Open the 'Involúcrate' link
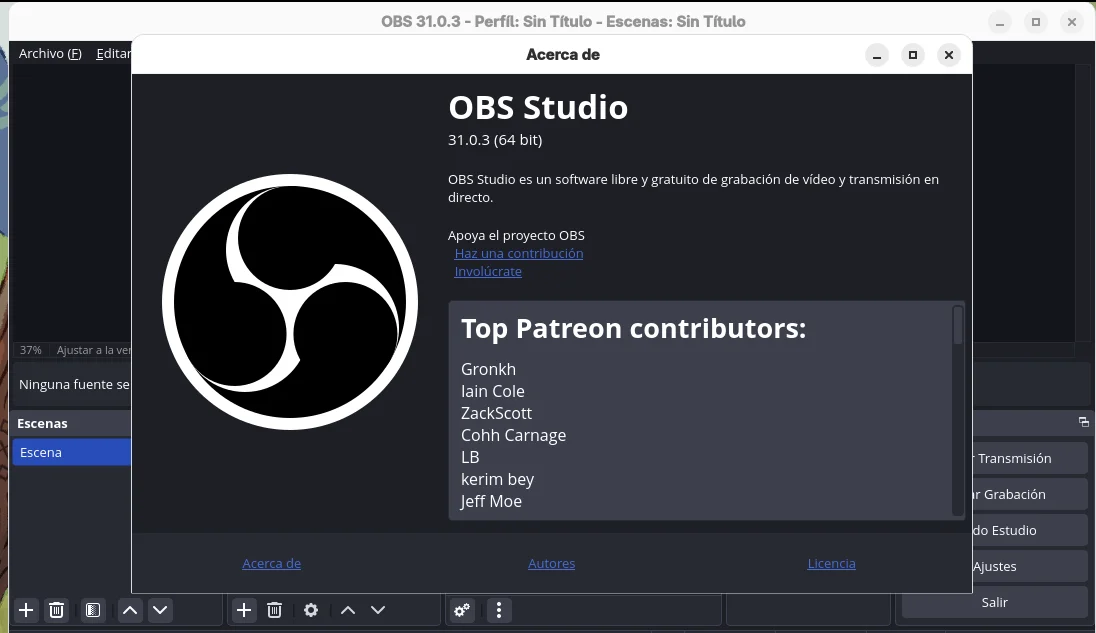 pos(488,272)
